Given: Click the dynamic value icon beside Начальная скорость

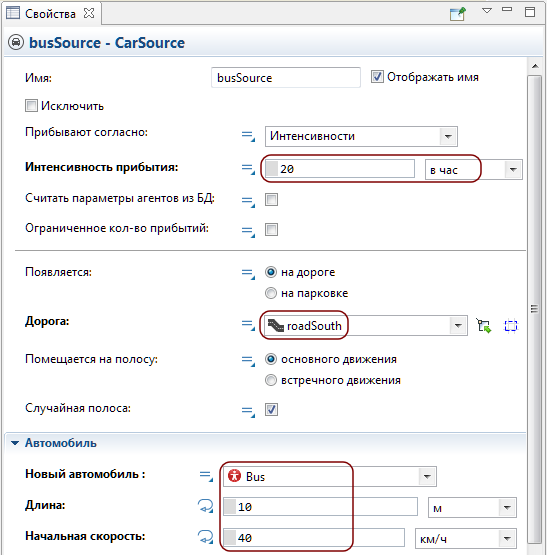Looking at the screenshot, I should (x=205, y=537).
